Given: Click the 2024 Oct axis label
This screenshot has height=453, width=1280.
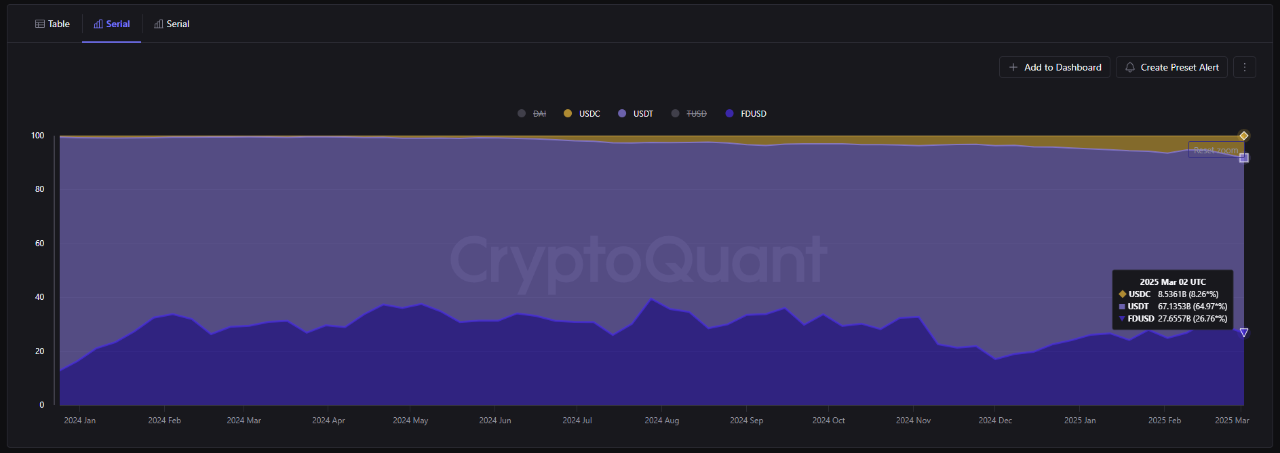Looking at the screenshot, I should 828,420.
